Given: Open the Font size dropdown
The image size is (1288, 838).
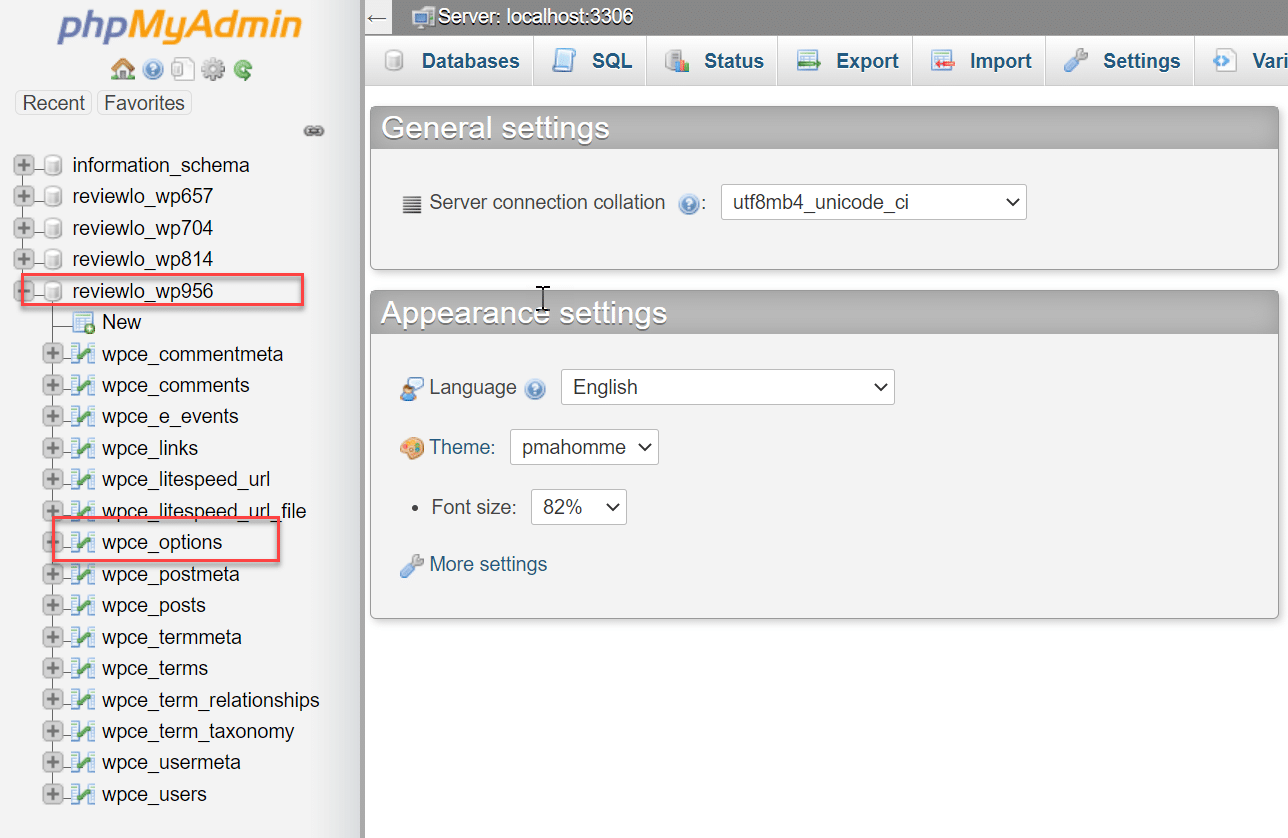Looking at the screenshot, I should (x=578, y=507).
